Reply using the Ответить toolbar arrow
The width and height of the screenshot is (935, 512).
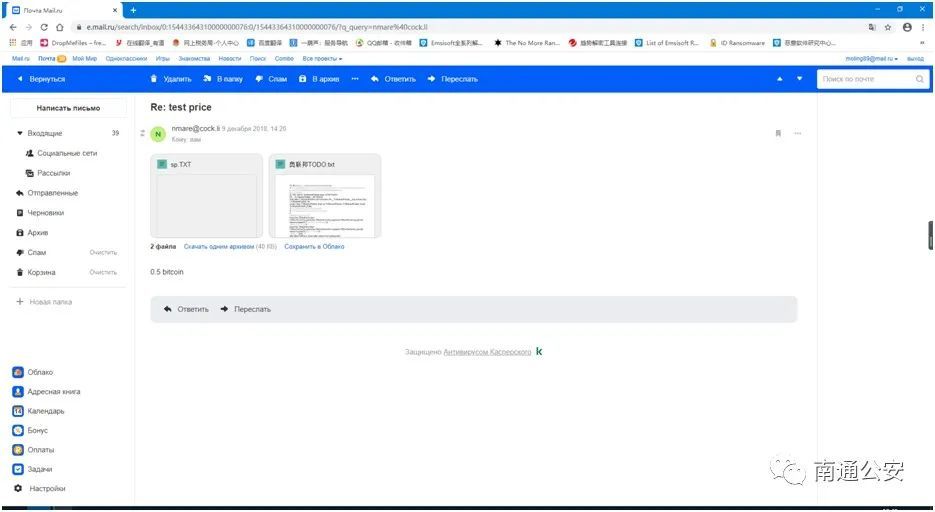[x=374, y=79]
